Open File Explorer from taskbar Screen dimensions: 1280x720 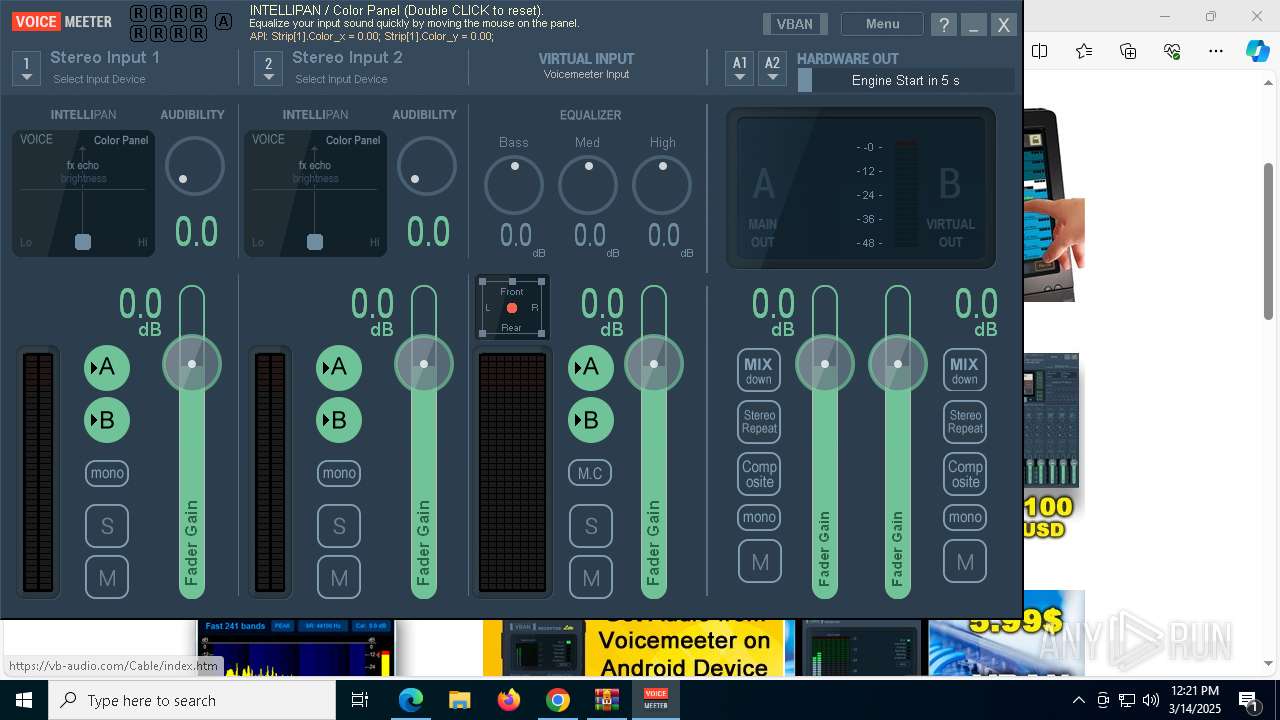(x=460, y=700)
